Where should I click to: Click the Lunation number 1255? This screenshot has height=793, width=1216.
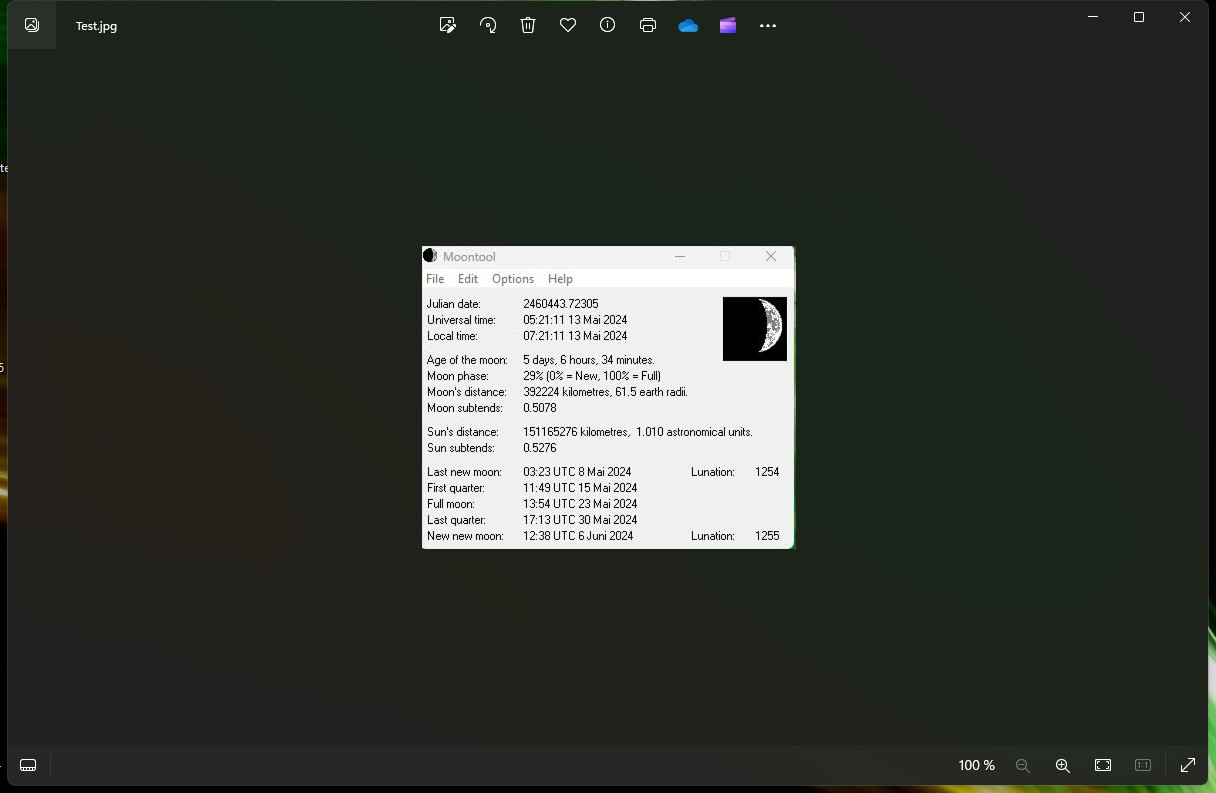point(767,536)
